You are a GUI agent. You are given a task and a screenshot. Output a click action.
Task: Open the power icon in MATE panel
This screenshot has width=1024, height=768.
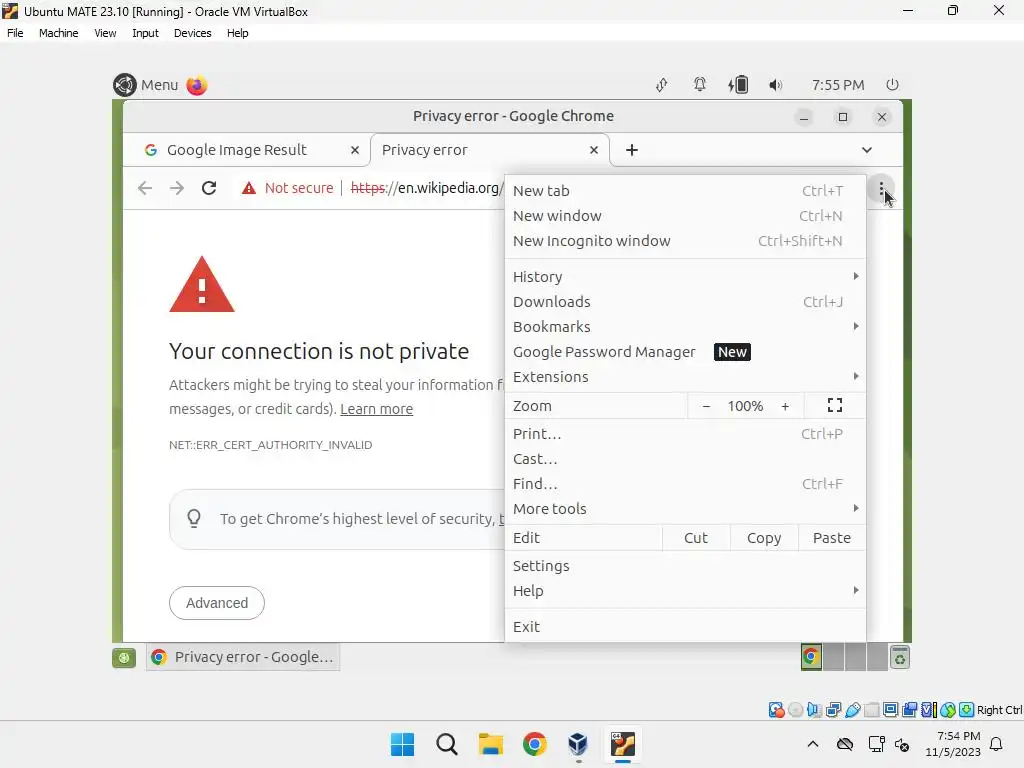point(892,84)
